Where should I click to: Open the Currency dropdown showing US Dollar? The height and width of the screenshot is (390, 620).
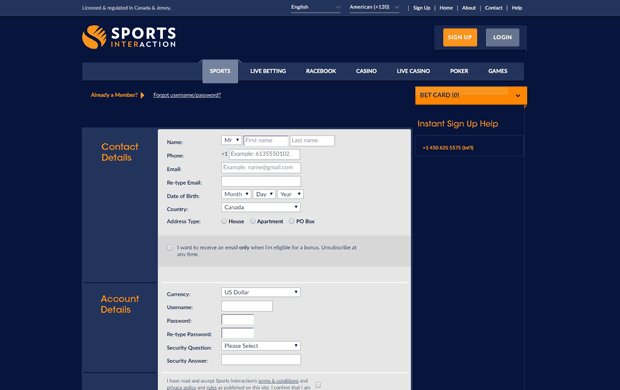(x=261, y=292)
